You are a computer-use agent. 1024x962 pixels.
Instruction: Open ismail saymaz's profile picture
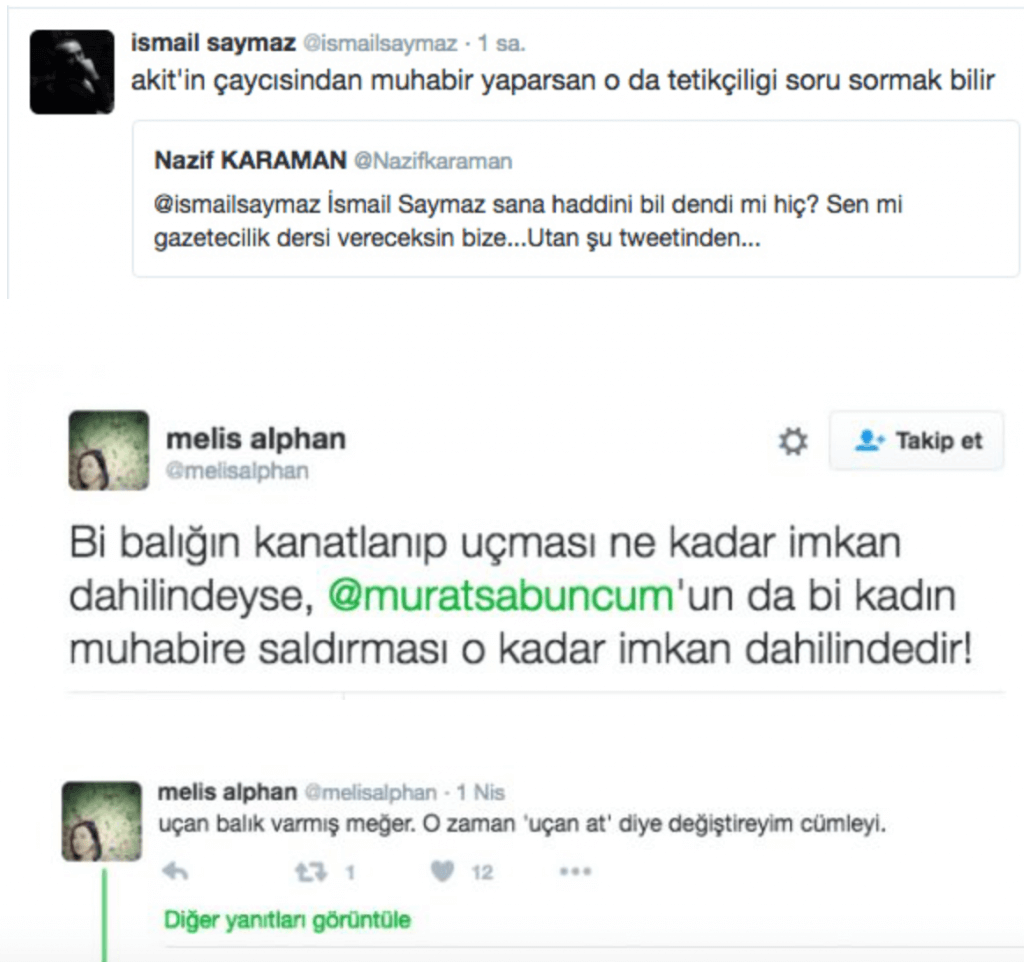click(72, 72)
